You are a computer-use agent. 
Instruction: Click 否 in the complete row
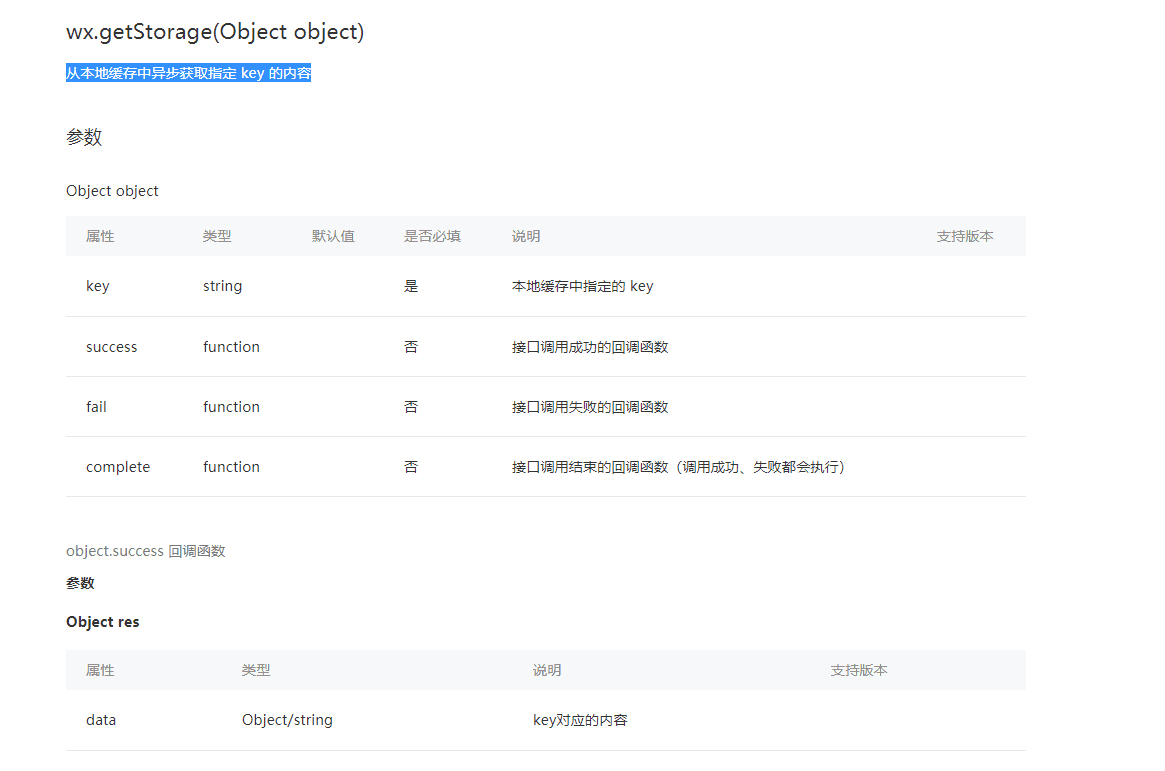(x=411, y=467)
